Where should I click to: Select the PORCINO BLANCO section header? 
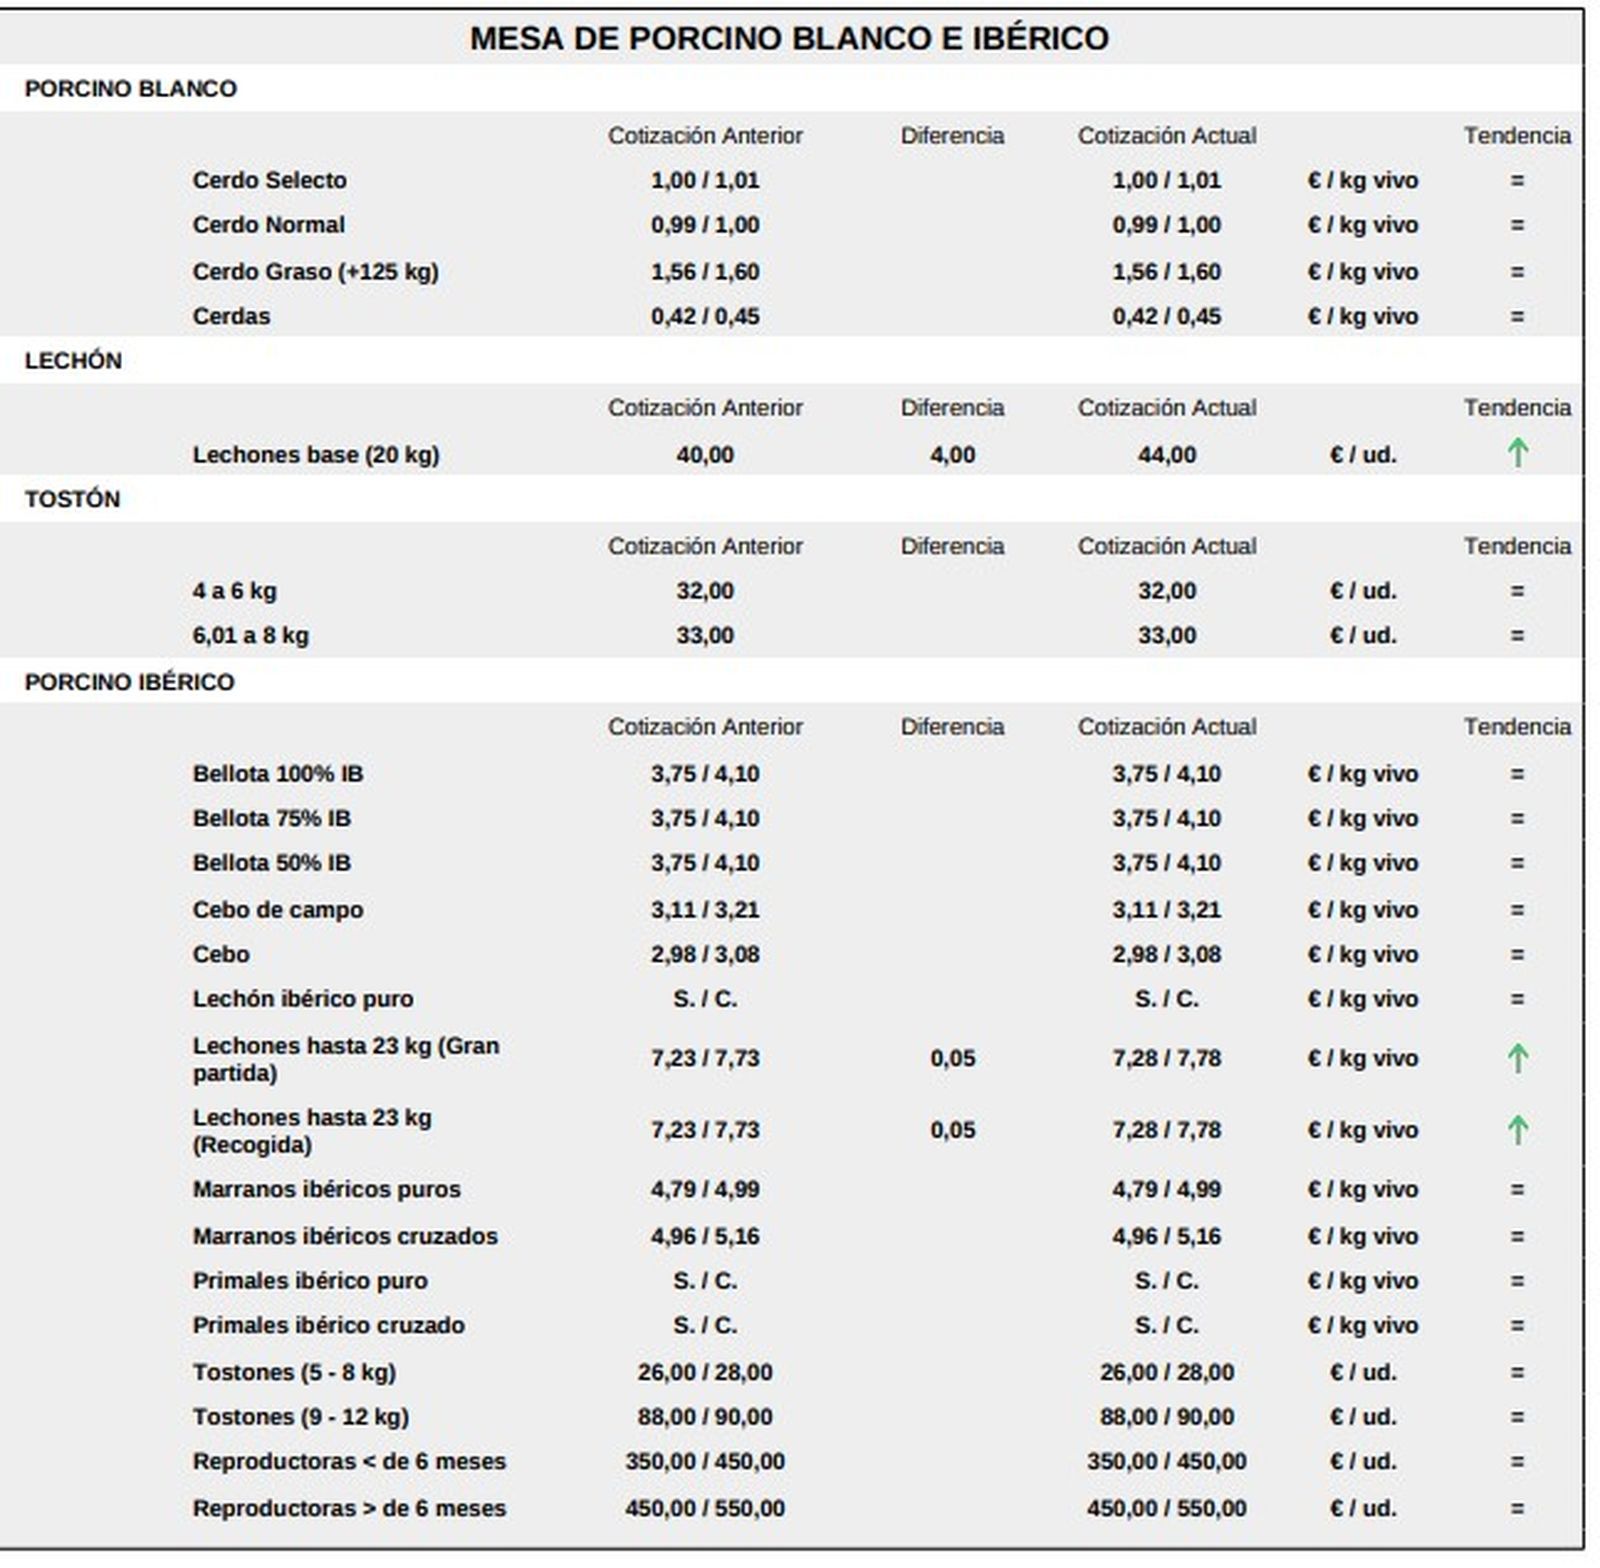[130, 89]
